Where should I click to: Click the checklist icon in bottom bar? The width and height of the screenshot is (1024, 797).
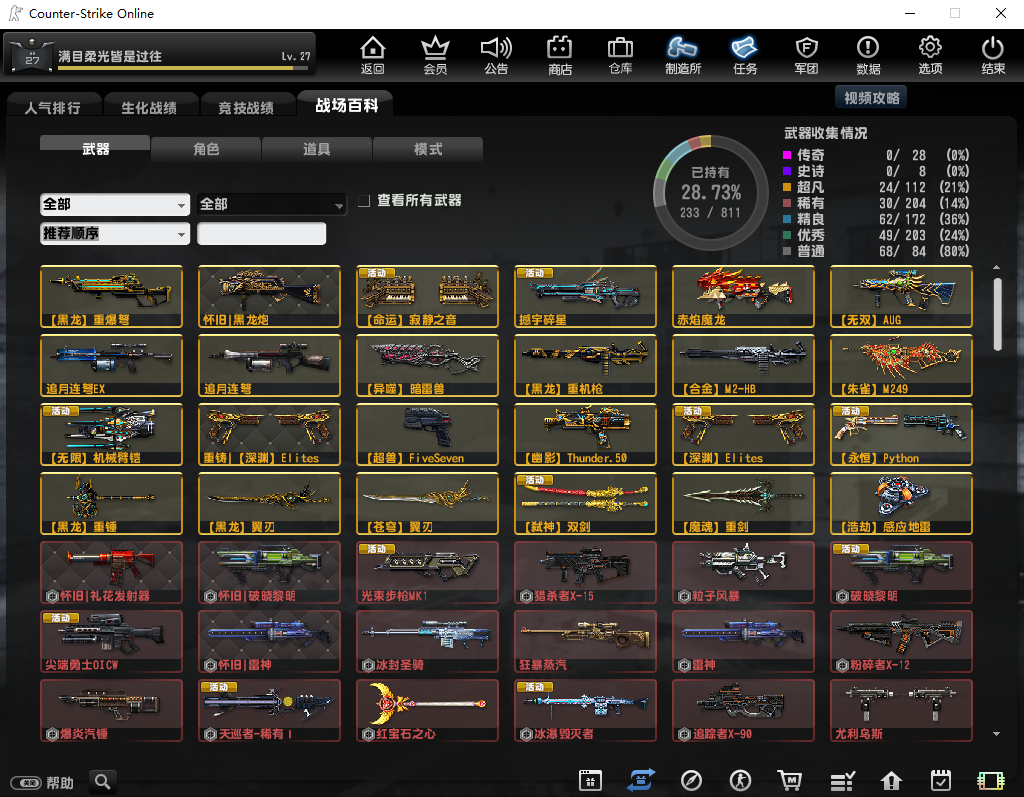pyautogui.click(x=842, y=781)
